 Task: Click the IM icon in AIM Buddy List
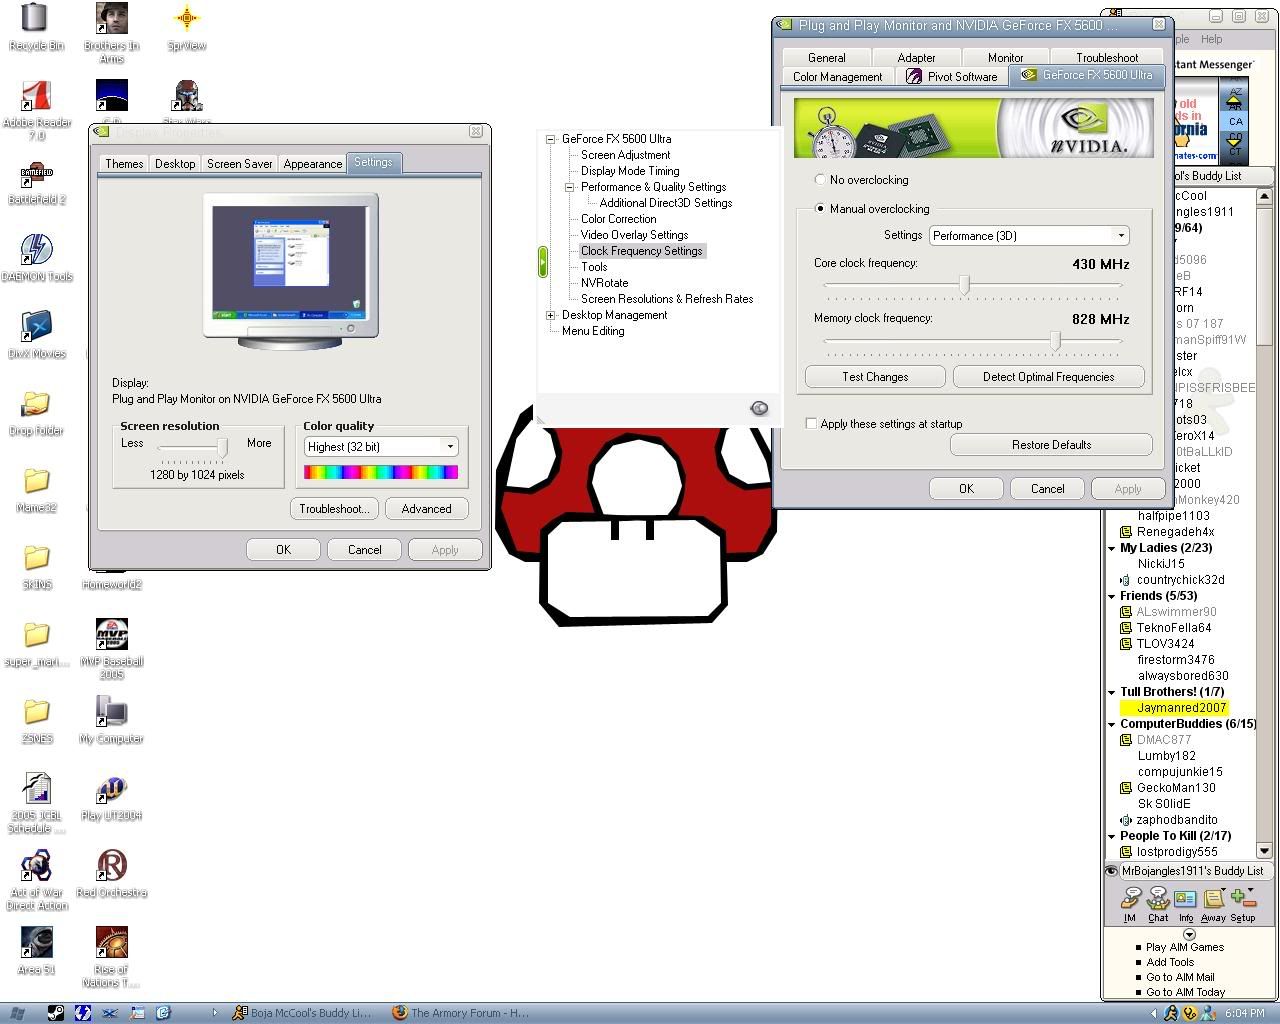click(1130, 905)
